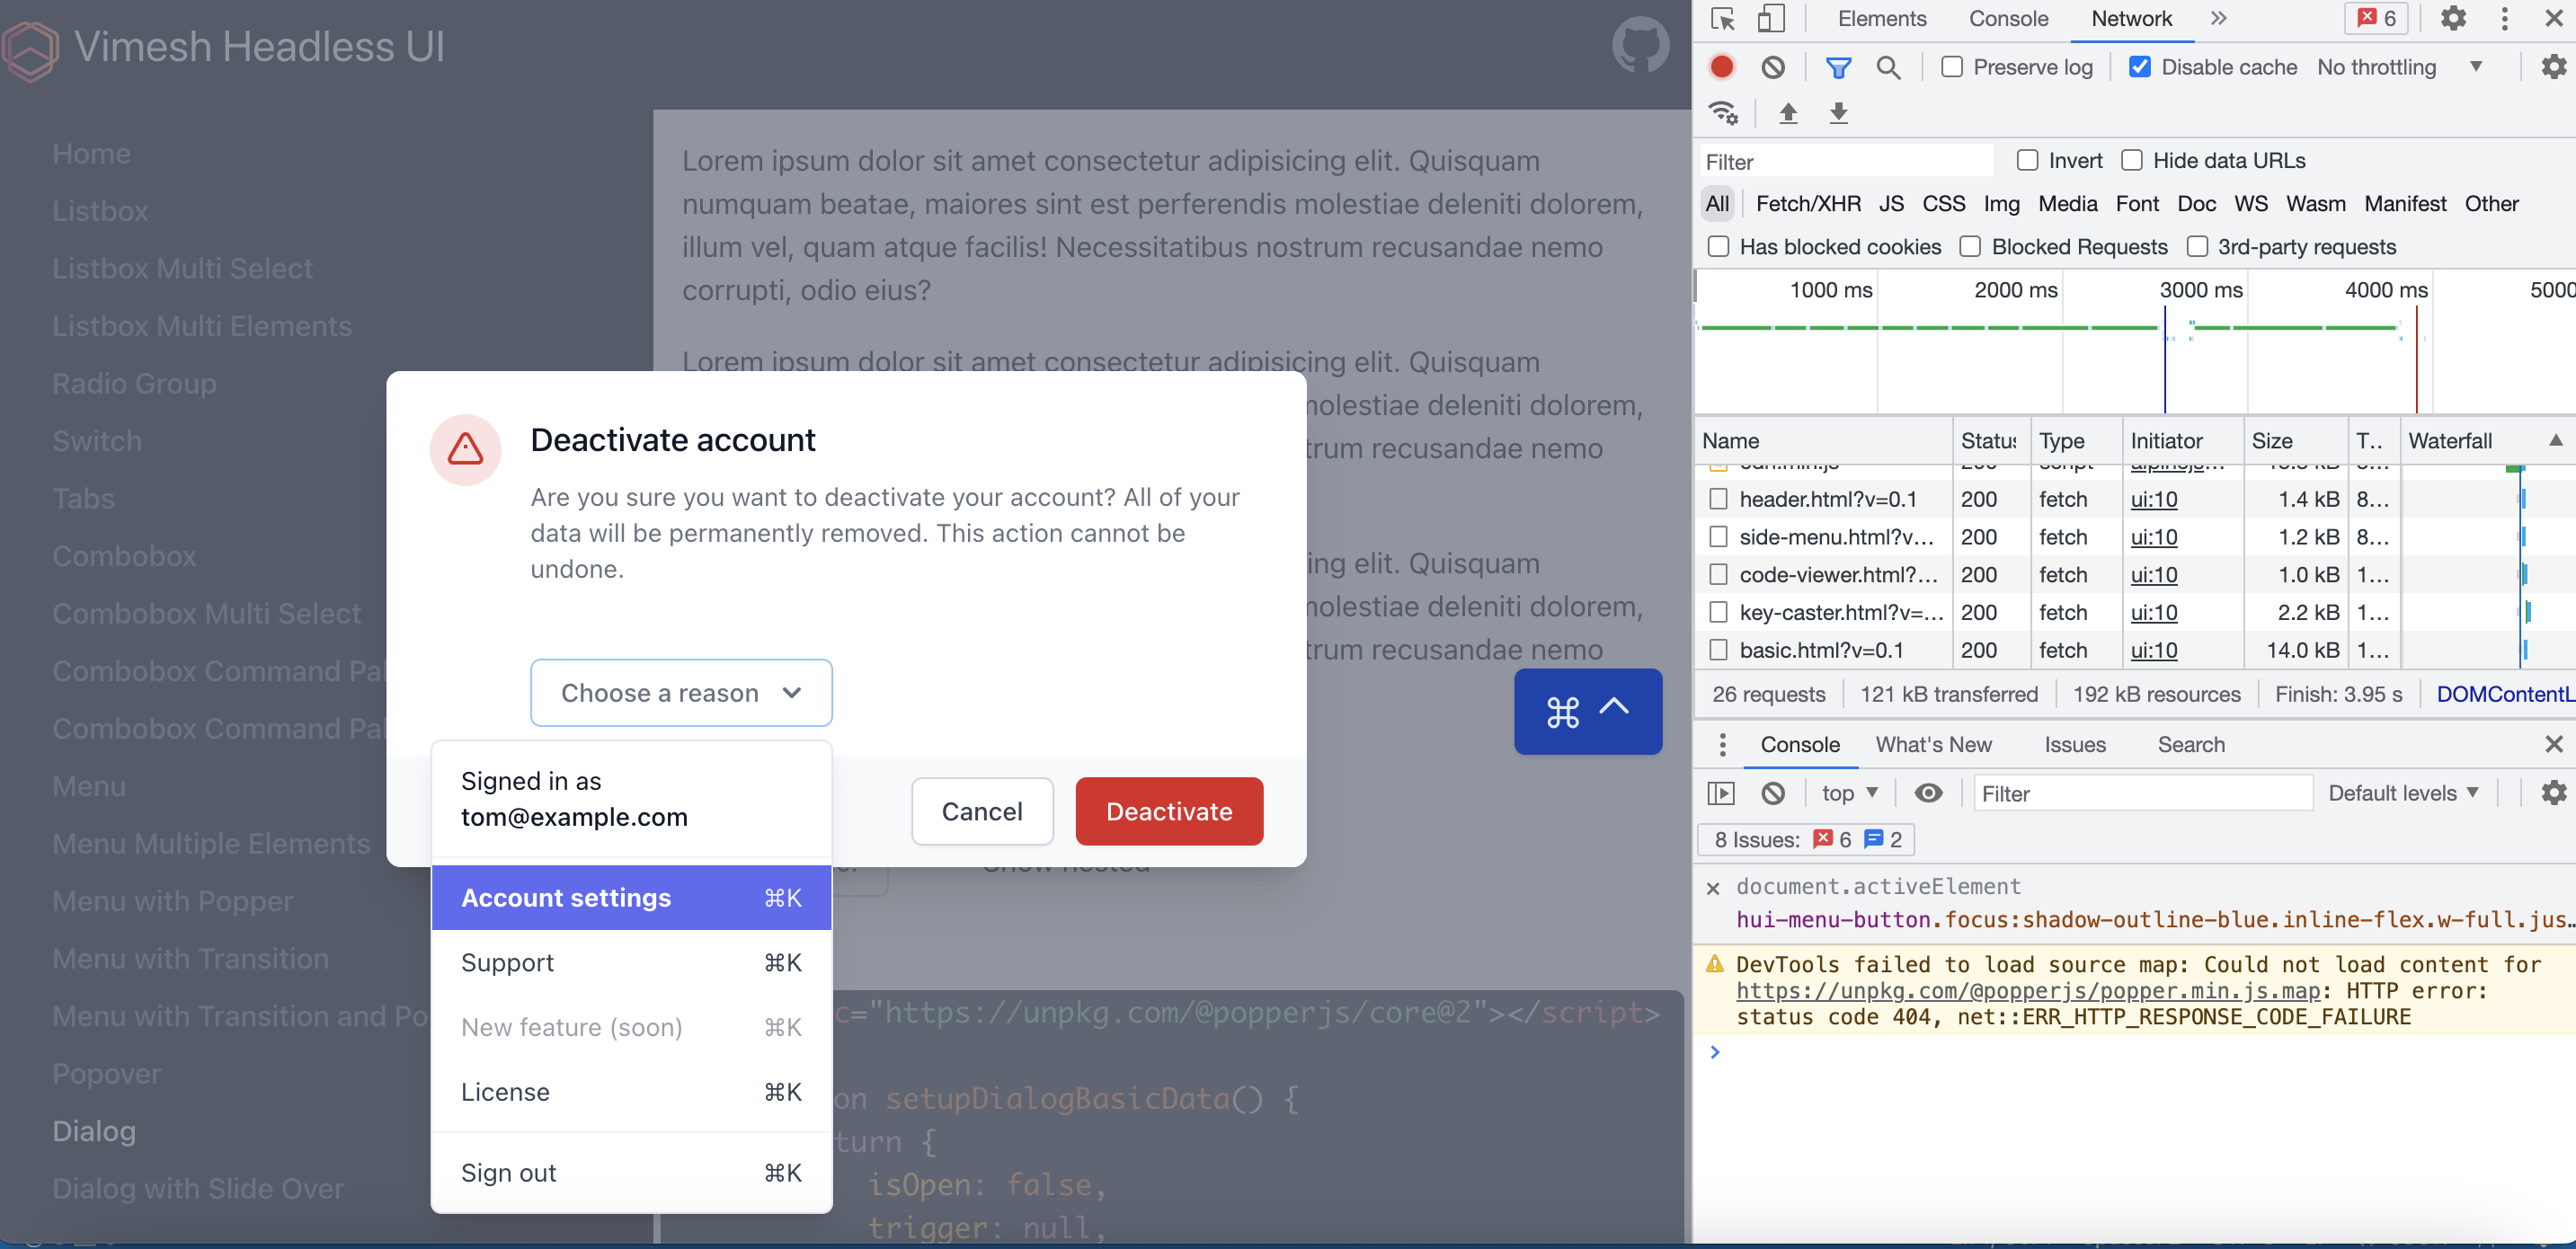Select Account settings menu item

click(631, 898)
